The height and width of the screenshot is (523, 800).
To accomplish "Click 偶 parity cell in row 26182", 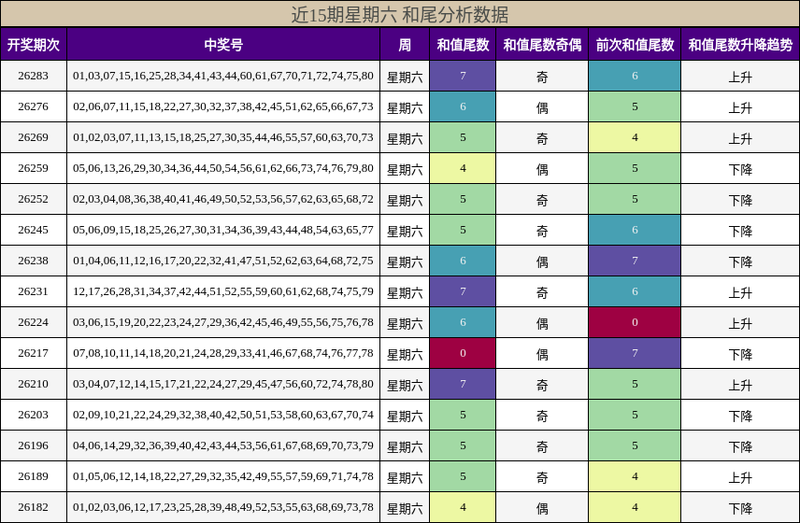I will (542, 508).
